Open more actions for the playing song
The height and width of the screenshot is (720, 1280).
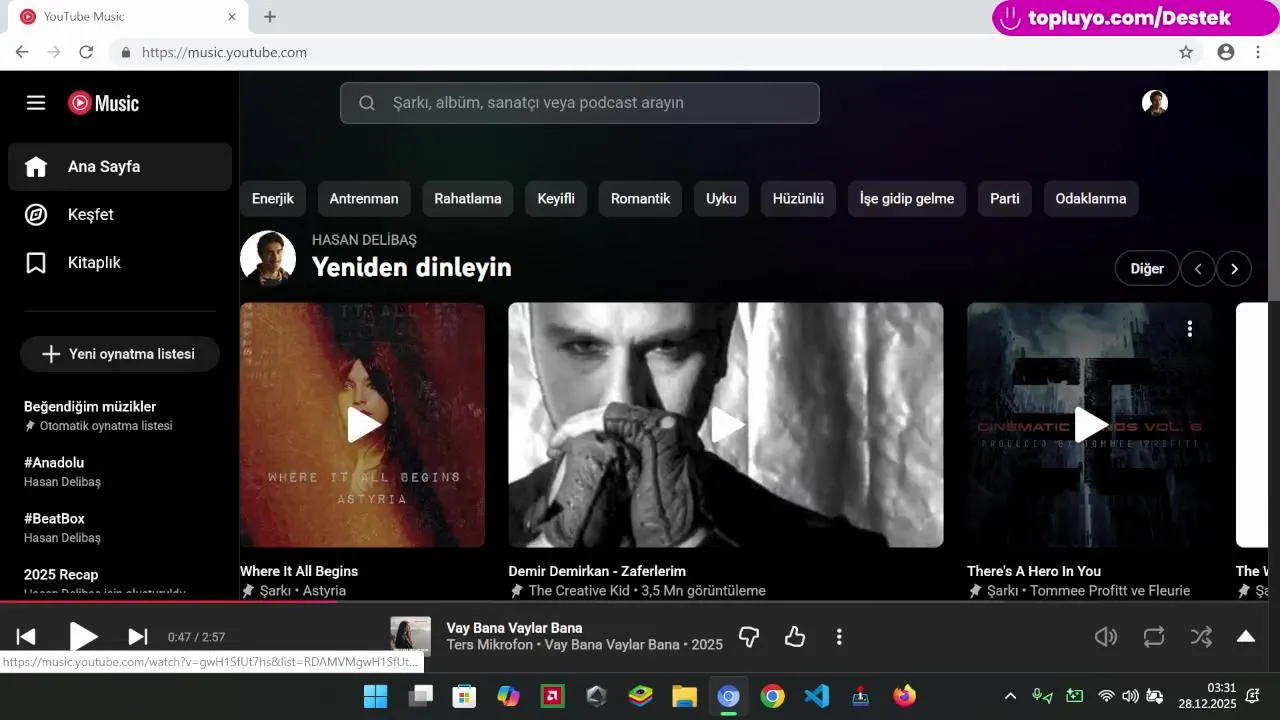click(839, 637)
